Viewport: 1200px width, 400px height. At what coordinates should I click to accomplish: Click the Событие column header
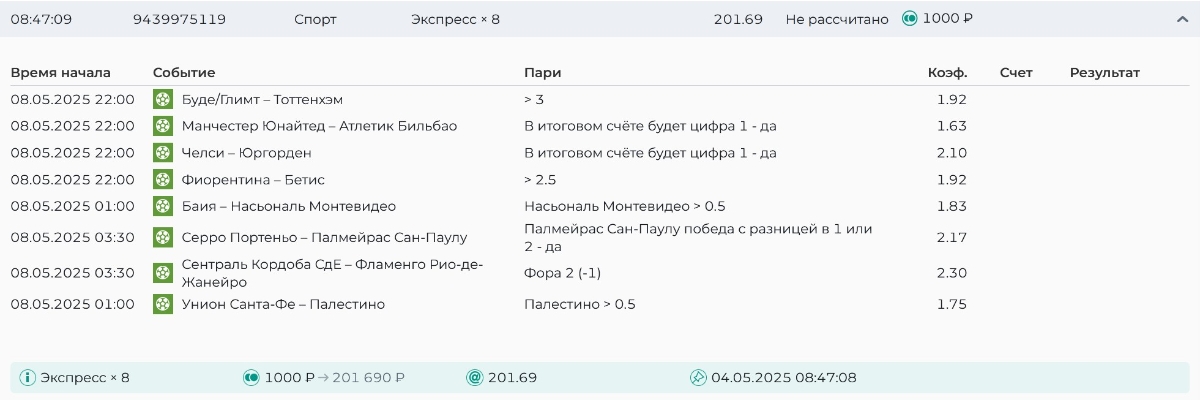click(x=184, y=72)
